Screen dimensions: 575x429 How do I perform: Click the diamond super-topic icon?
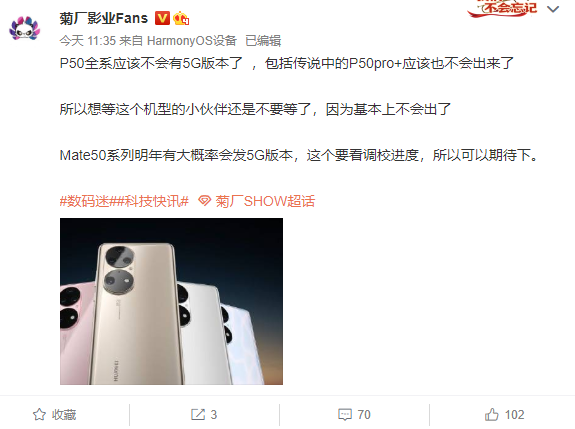click(x=204, y=201)
